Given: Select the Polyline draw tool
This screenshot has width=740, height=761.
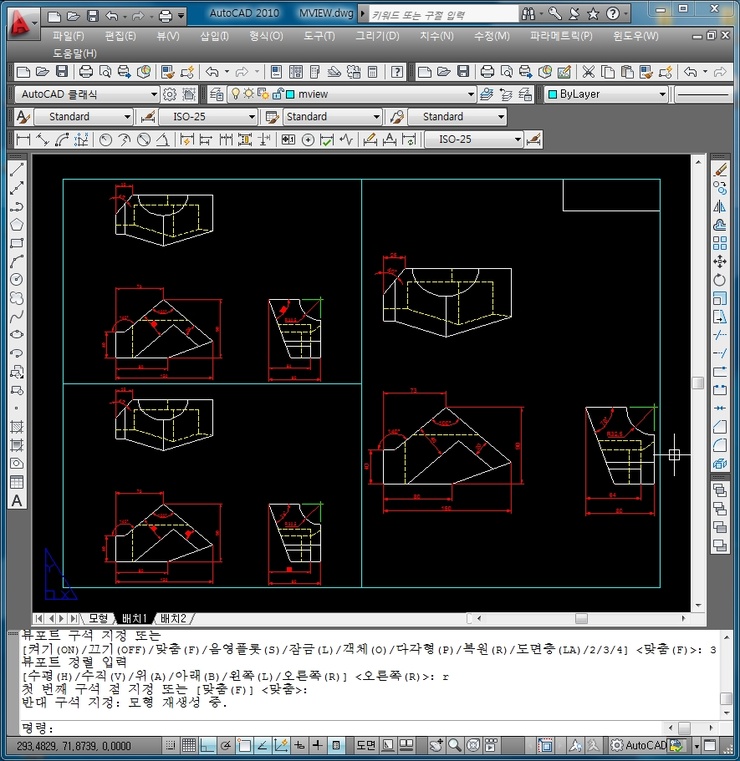Looking at the screenshot, I should click(17, 207).
